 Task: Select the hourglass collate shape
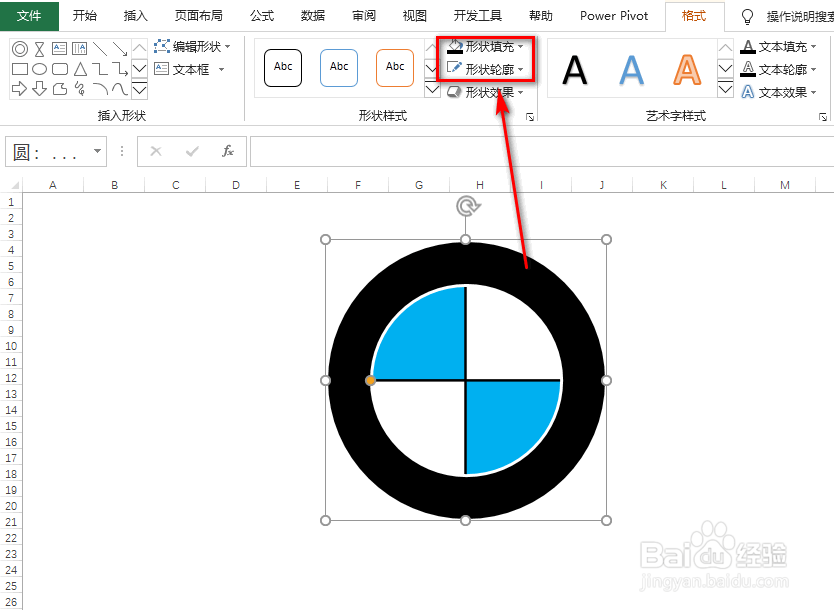[39, 49]
